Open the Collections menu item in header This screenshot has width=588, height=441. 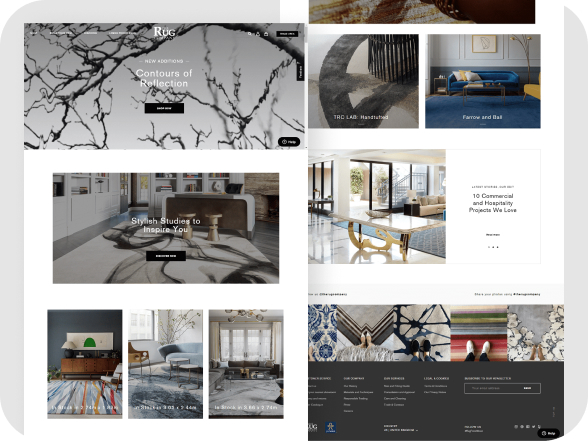pyautogui.click(x=90, y=33)
